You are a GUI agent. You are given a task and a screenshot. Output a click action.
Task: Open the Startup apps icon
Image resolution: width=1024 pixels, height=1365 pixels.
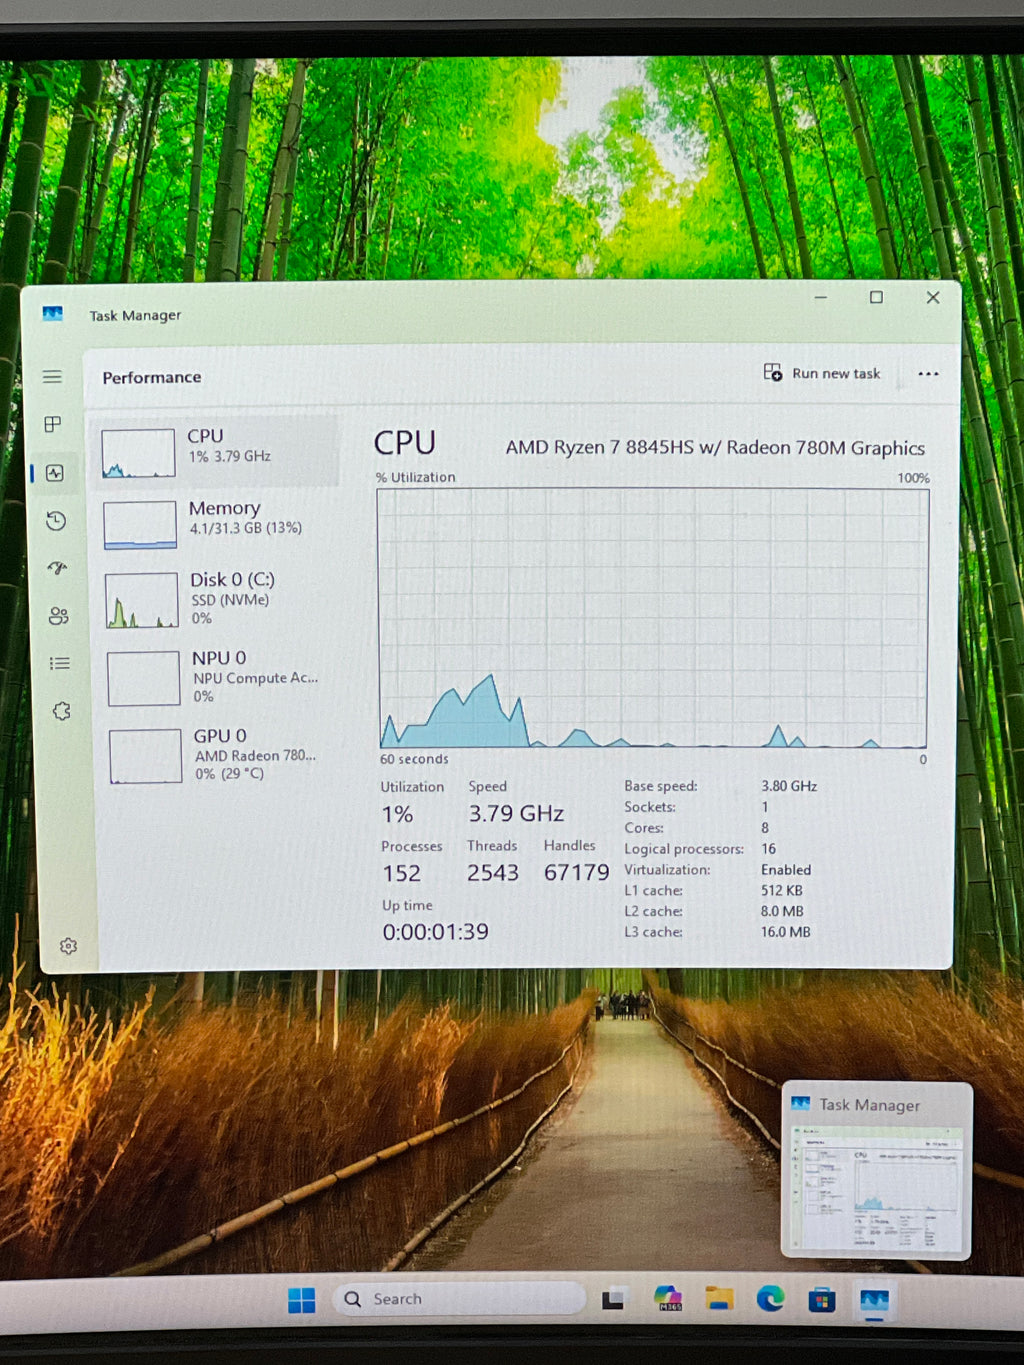(x=57, y=567)
